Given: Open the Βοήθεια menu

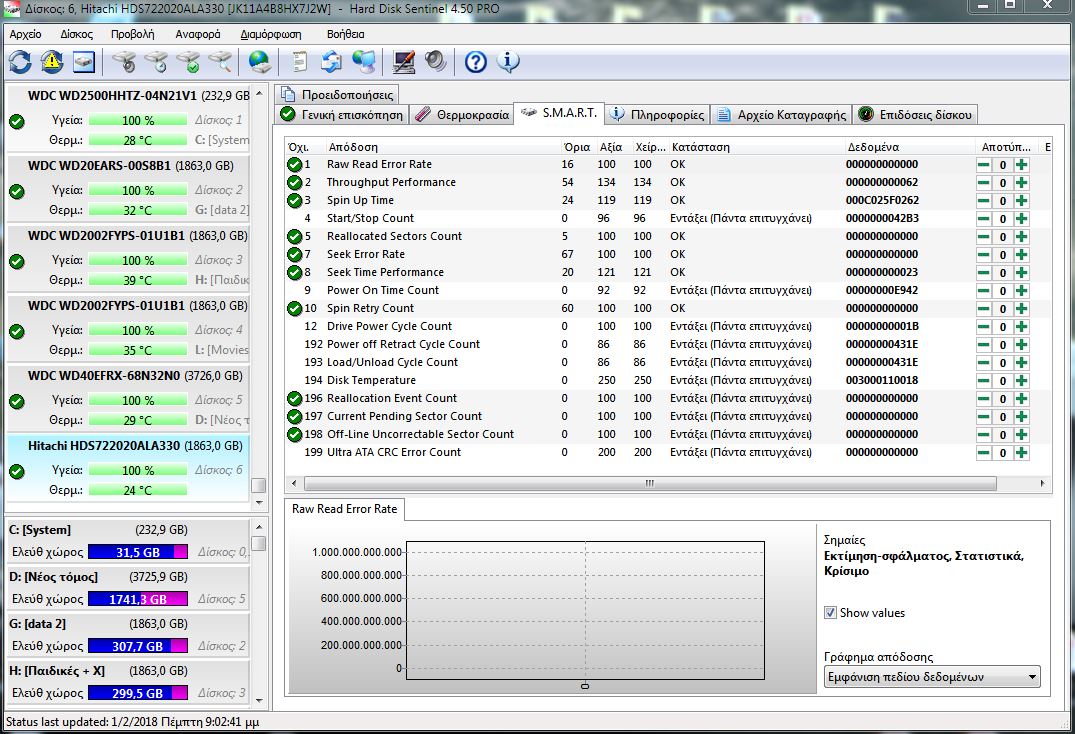Looking at the screenshot, I should [346, 34].
